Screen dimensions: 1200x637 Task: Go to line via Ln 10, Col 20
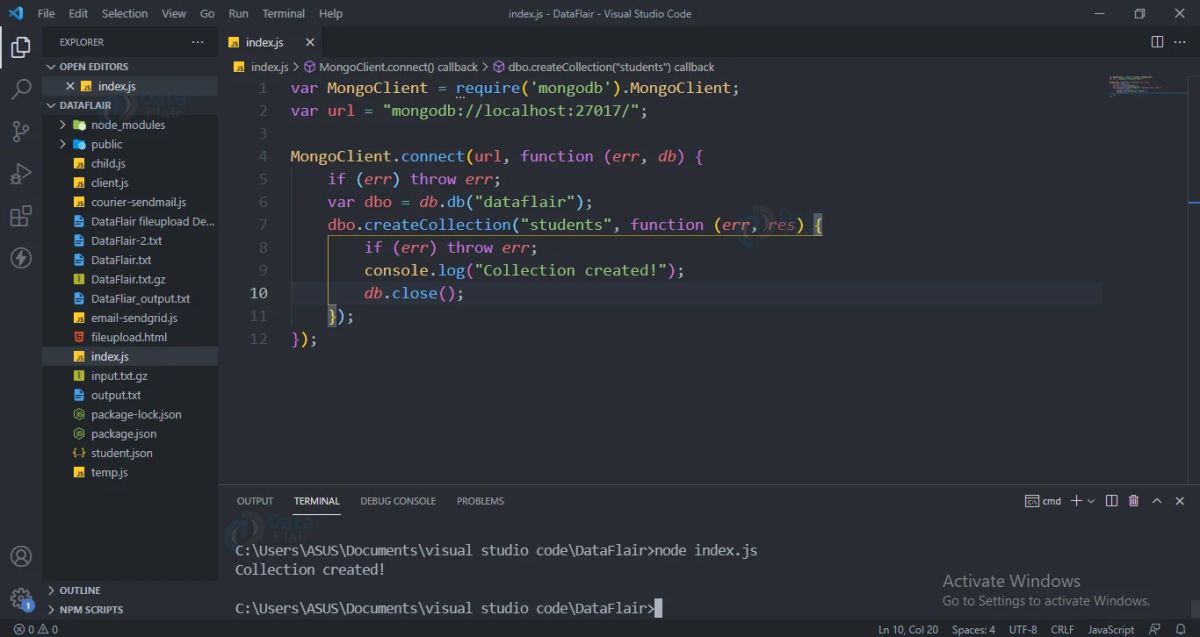908,629
